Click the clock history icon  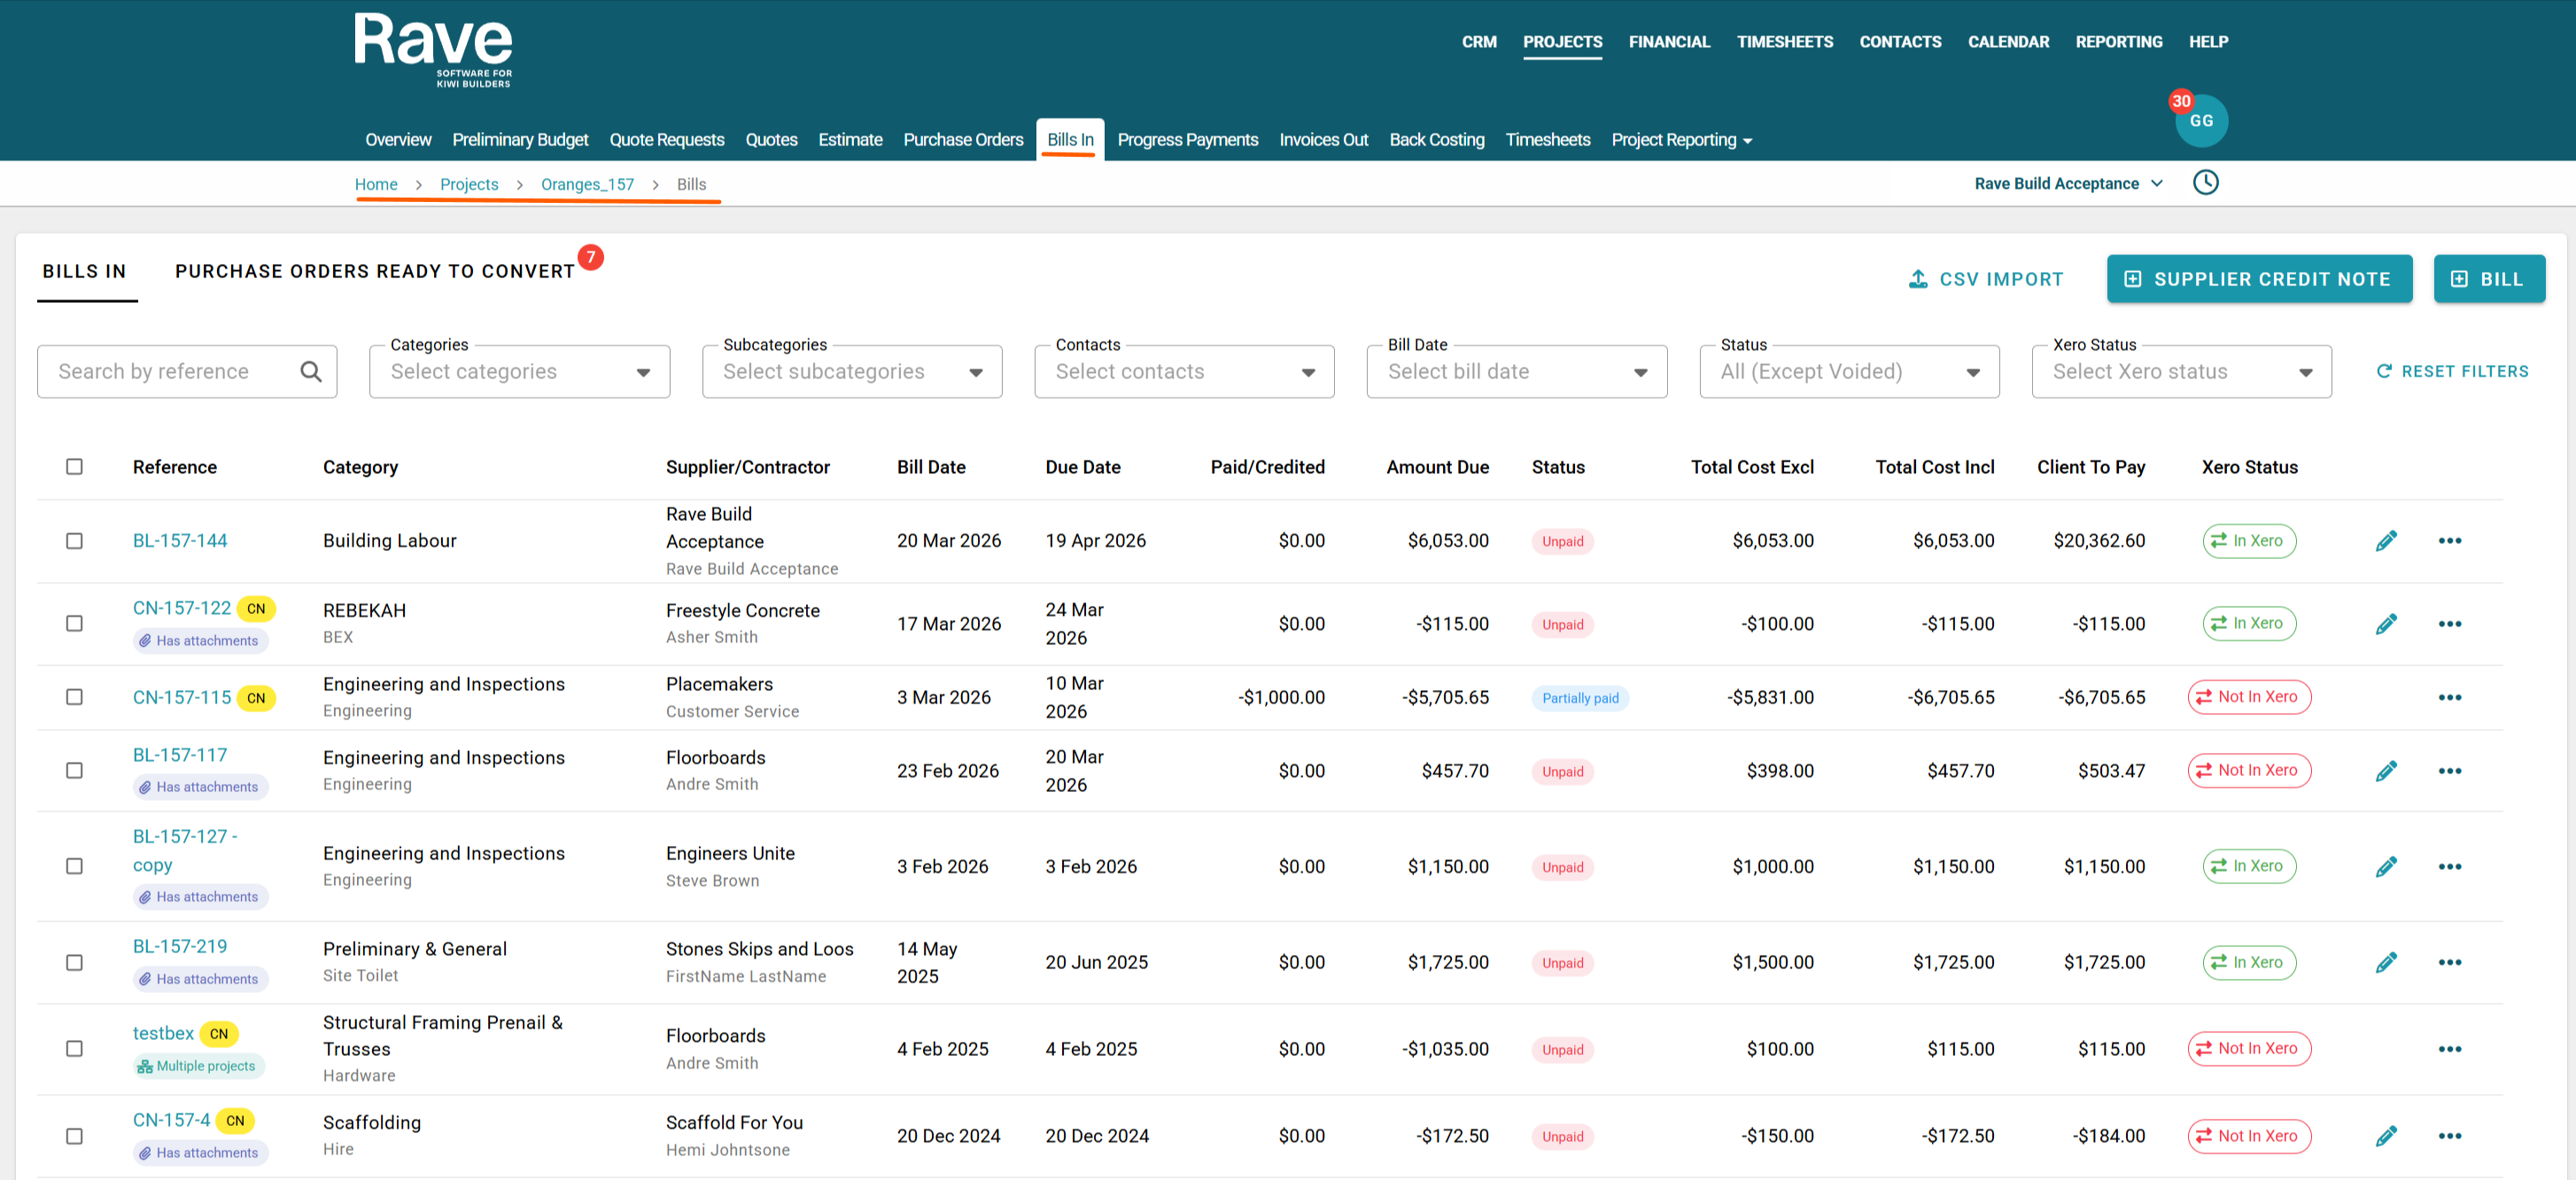point(2205,183)
